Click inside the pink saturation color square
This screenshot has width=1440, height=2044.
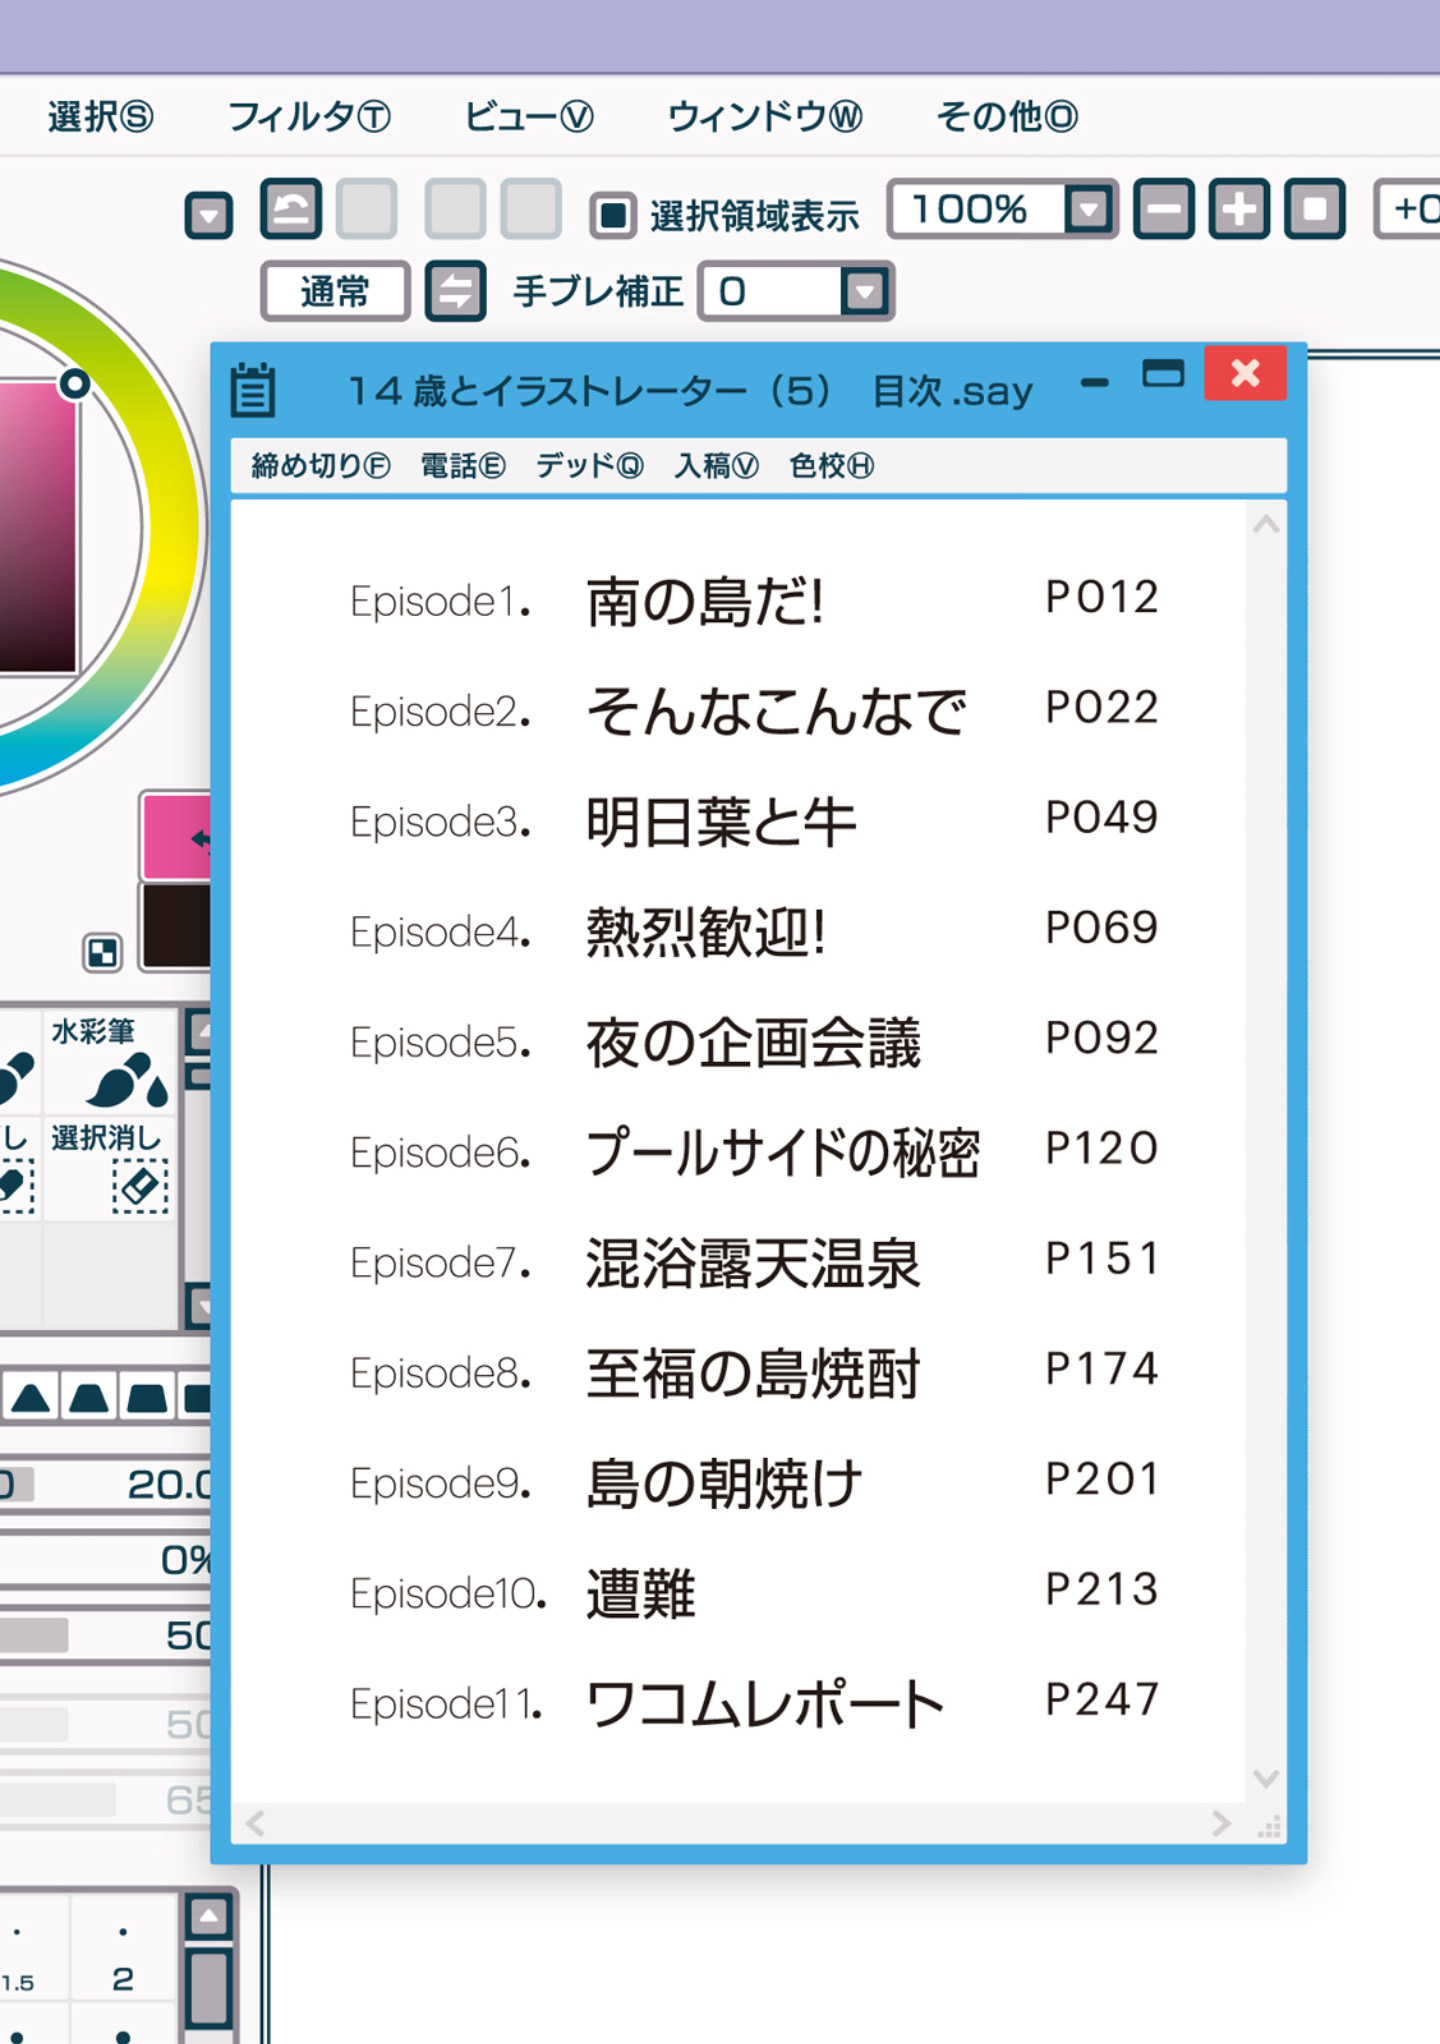tap(36, 526)
